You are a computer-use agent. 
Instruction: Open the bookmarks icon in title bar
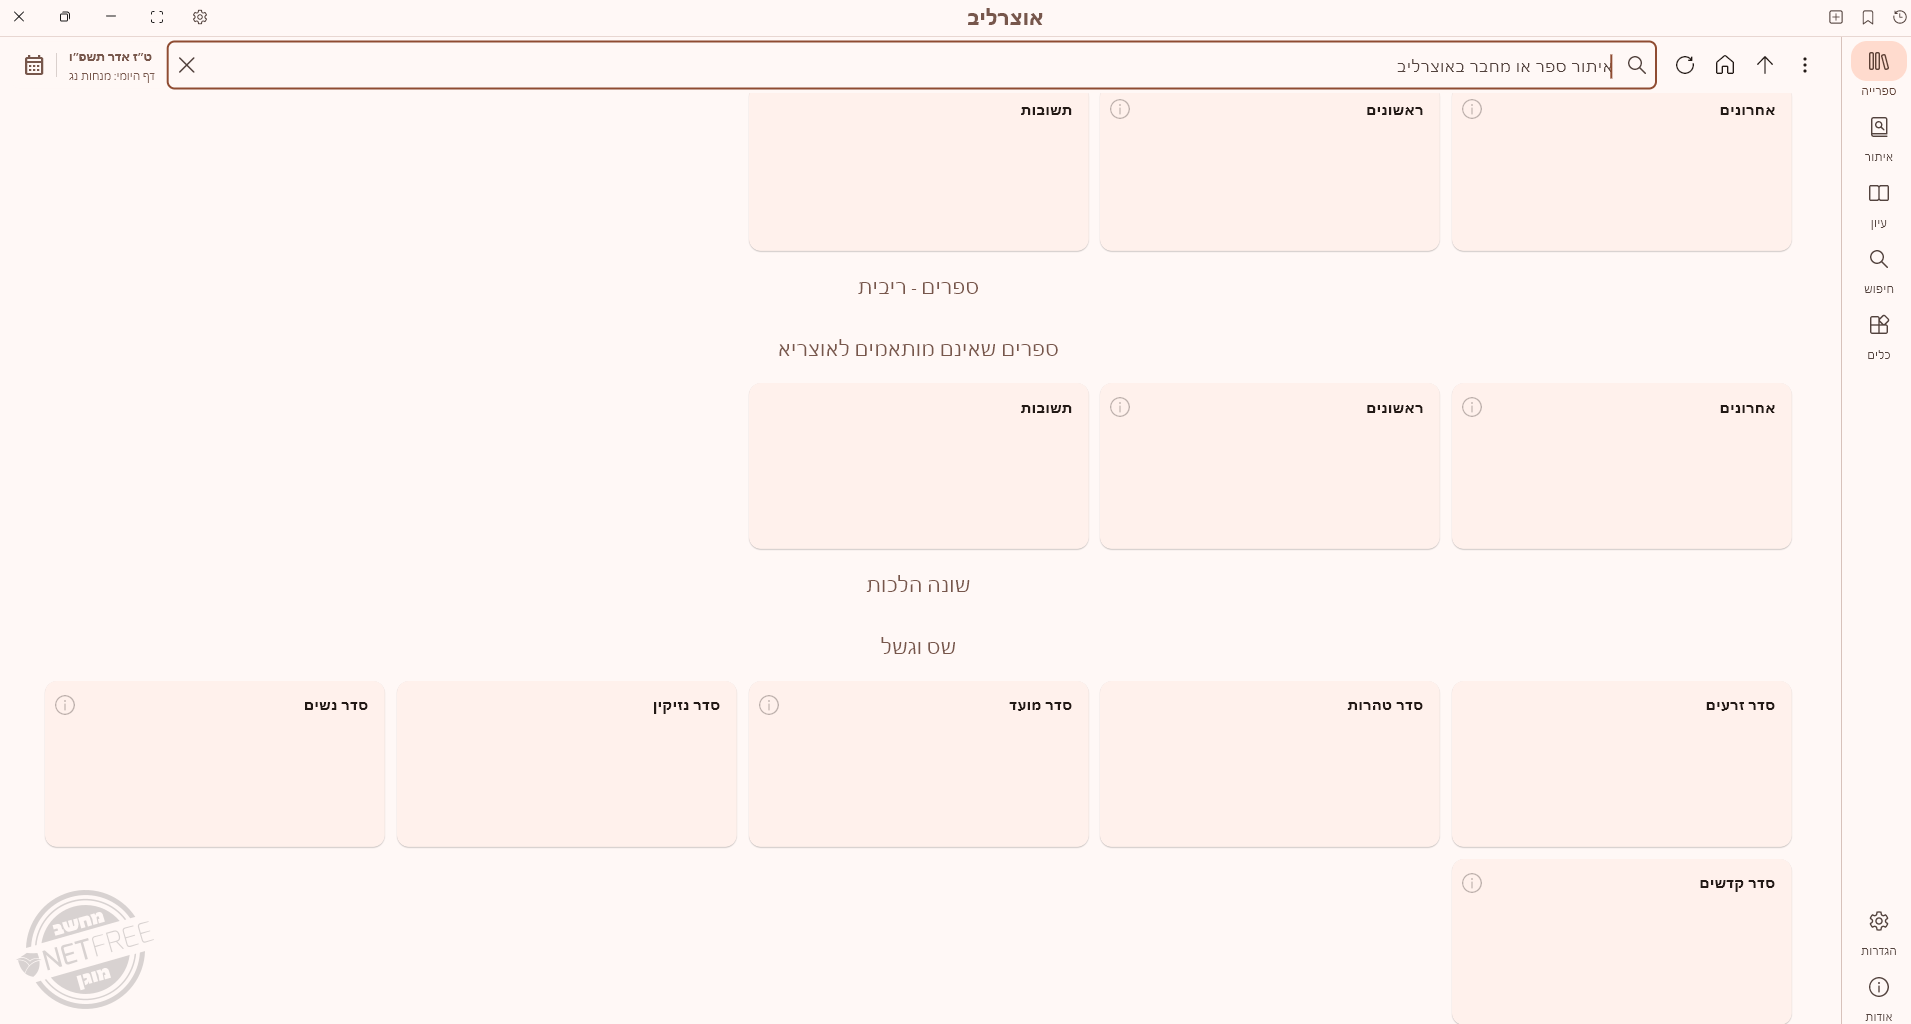point(1868,17)
